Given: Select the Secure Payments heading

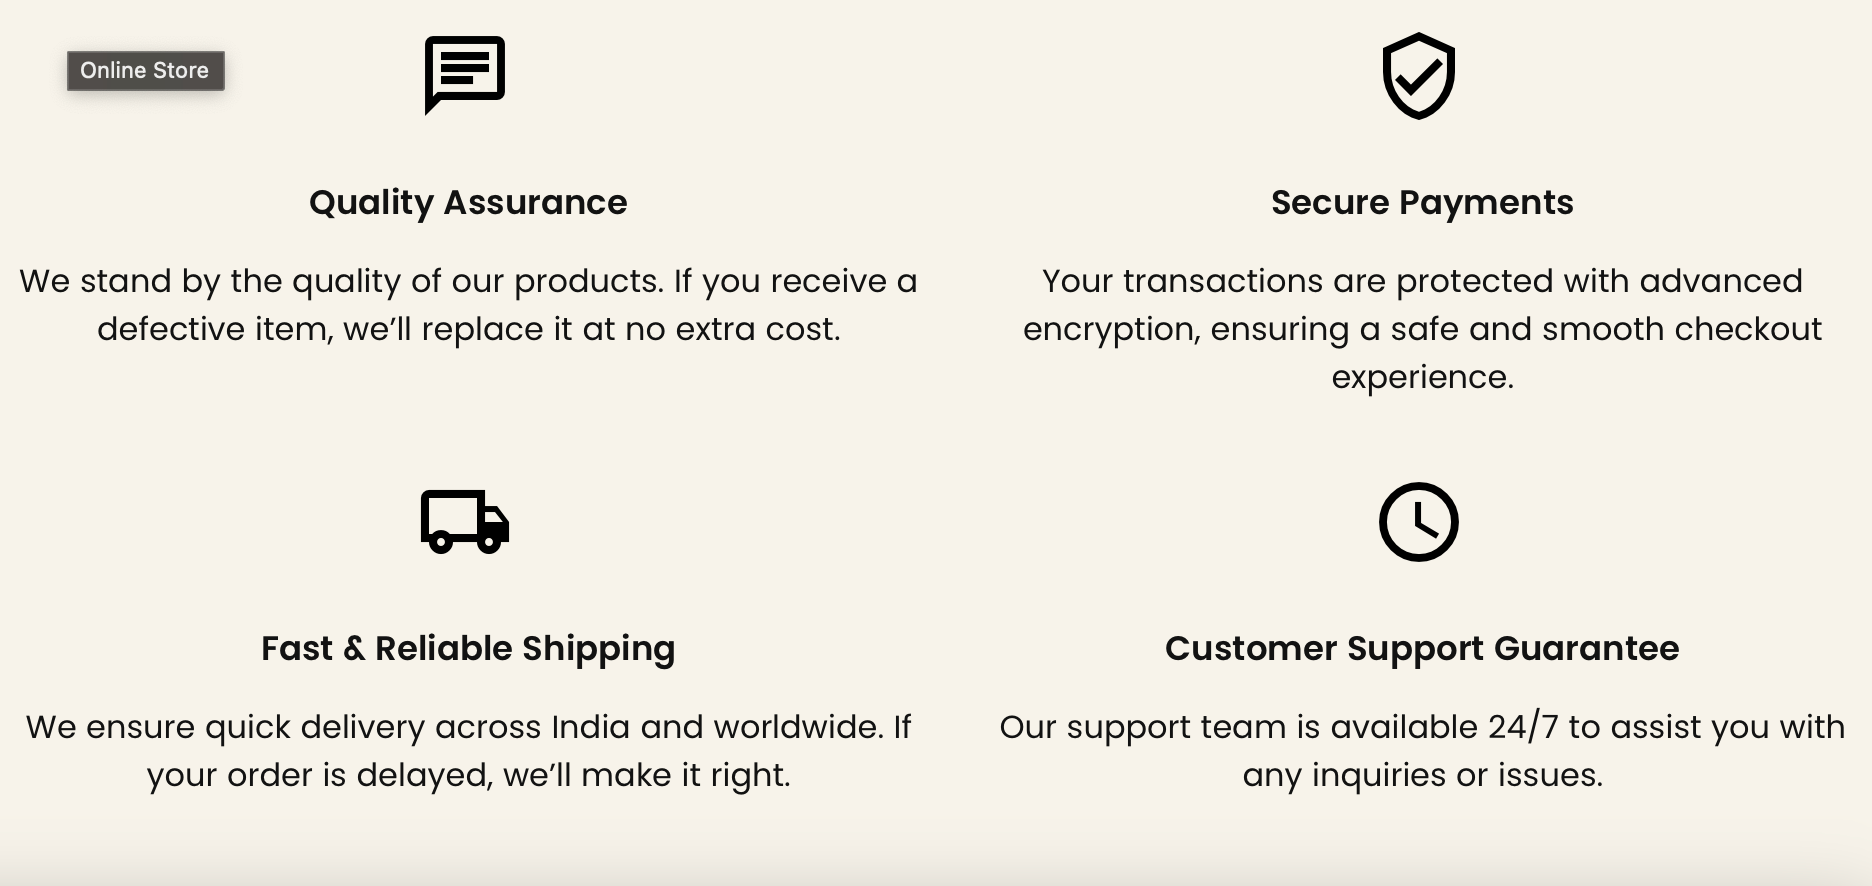Looking at the screenshot, I should pos(1422,202).
